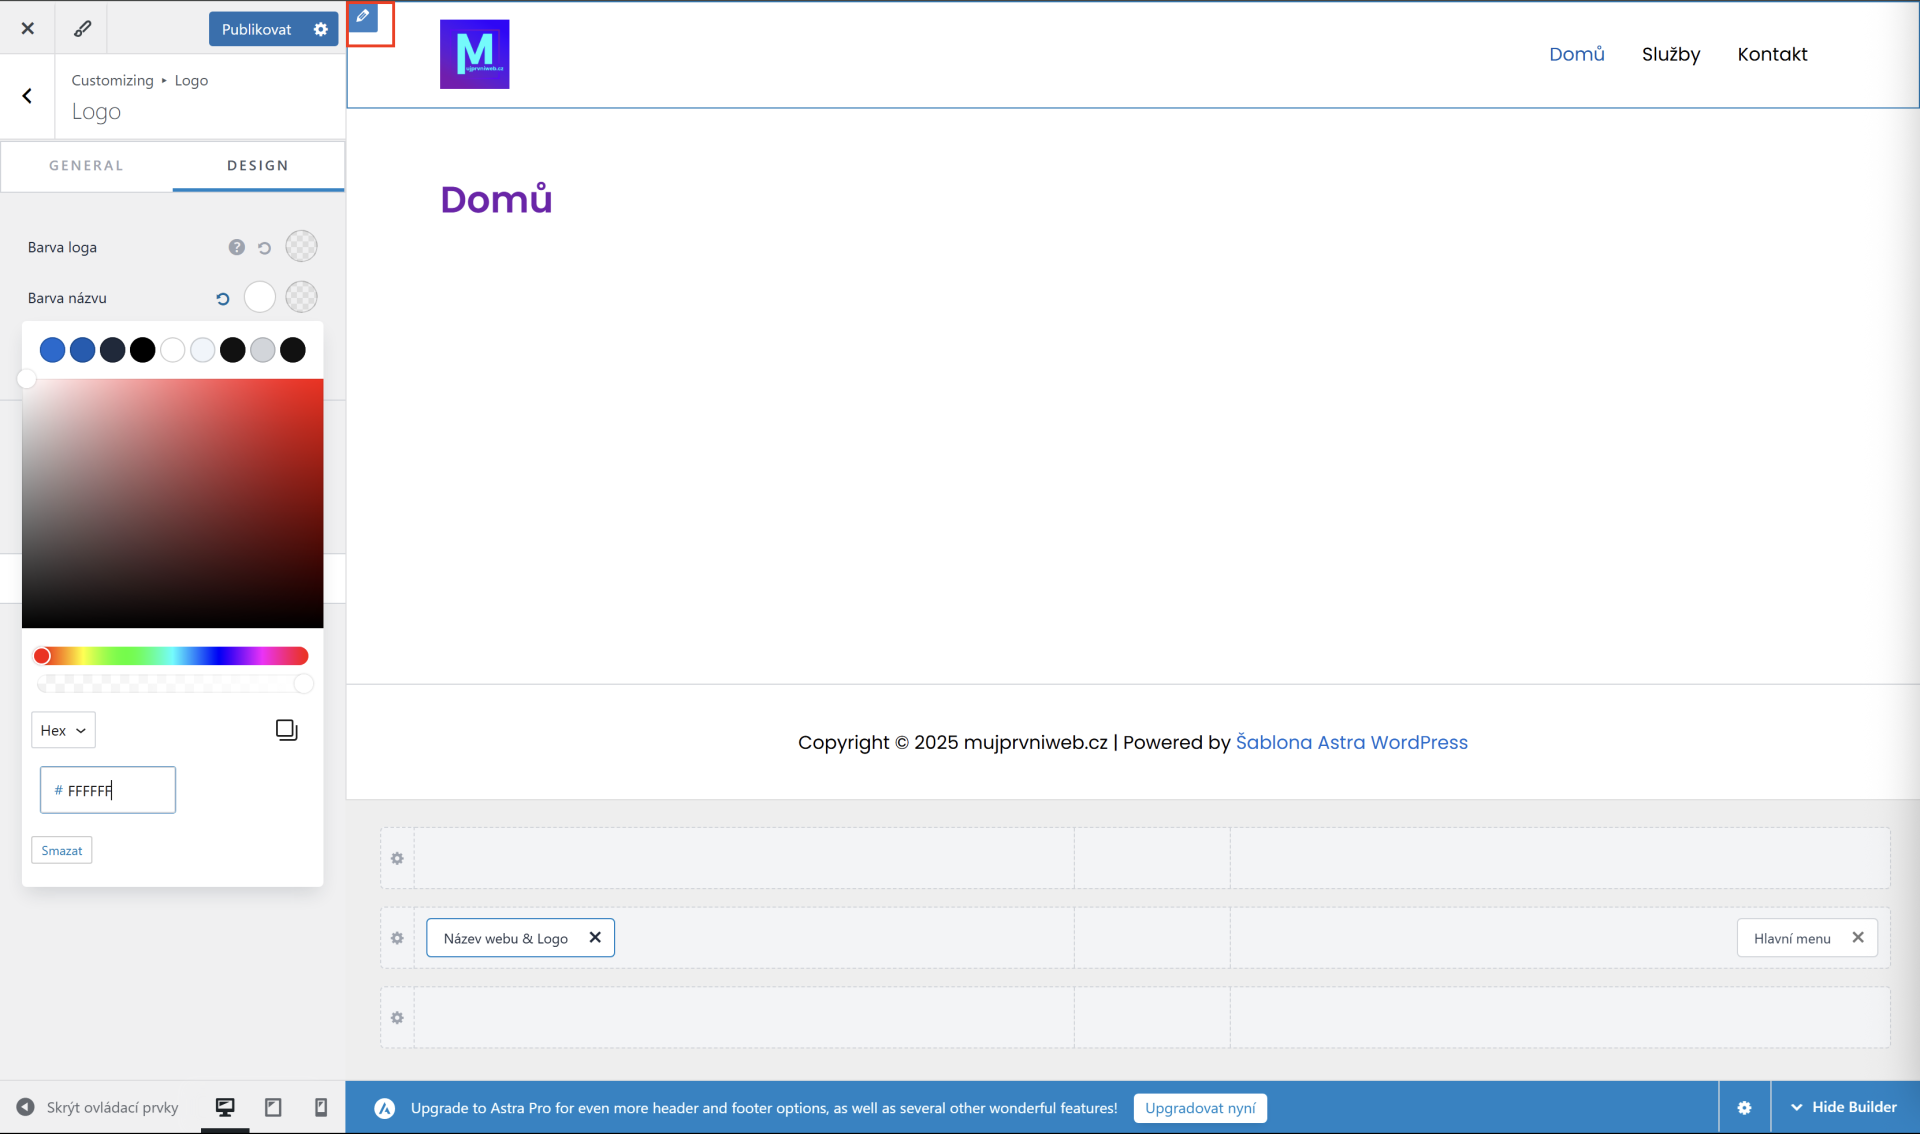Open settings gear for the middle header row
This screenshot has width=1920, height=1134.
(397, 938)
